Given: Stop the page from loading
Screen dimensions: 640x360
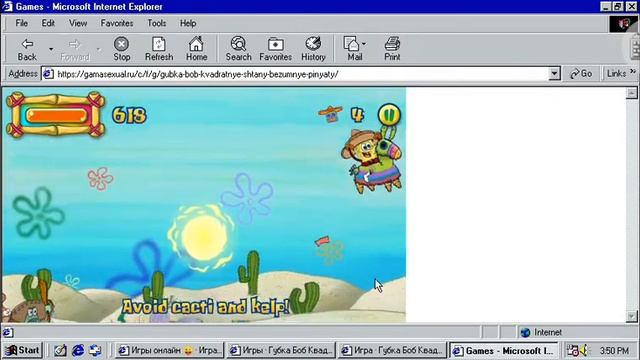Looking at the screenshot, I should coord(122,49).
